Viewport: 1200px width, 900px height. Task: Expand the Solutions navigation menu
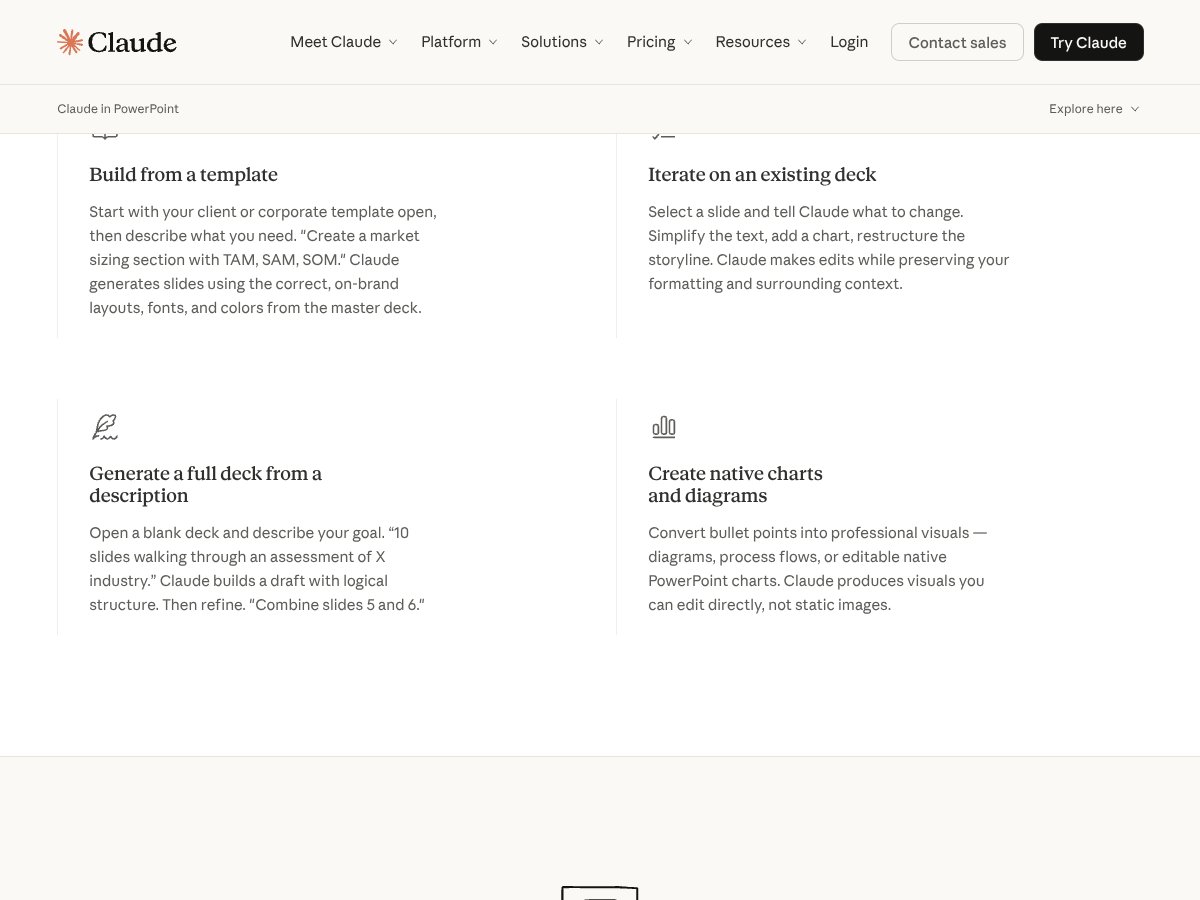tap(562, 42)
